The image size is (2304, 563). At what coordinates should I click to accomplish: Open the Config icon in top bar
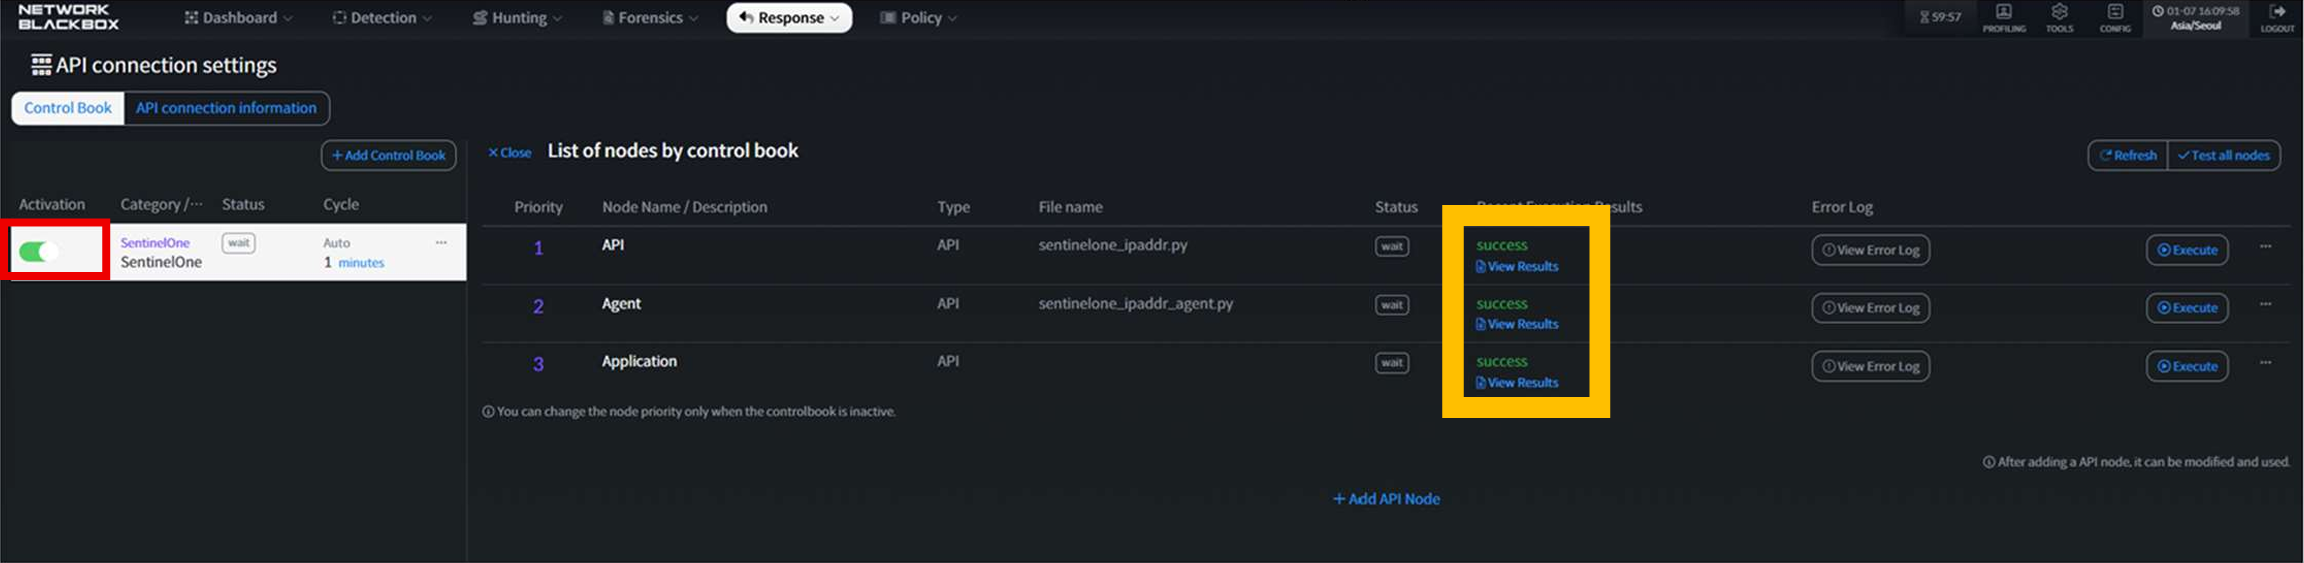click(x=2115, y=17)
